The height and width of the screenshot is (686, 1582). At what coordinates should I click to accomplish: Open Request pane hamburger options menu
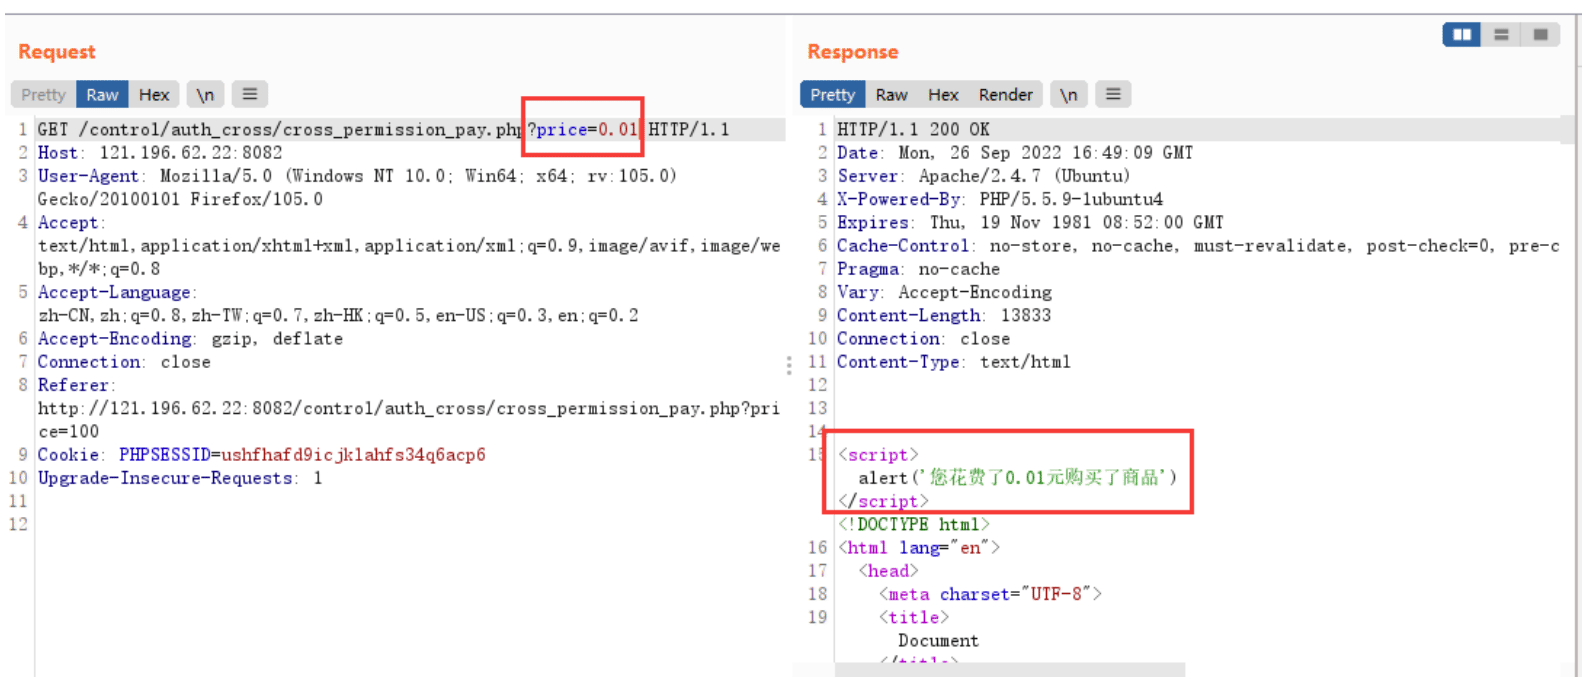click(x=250, y=94)
